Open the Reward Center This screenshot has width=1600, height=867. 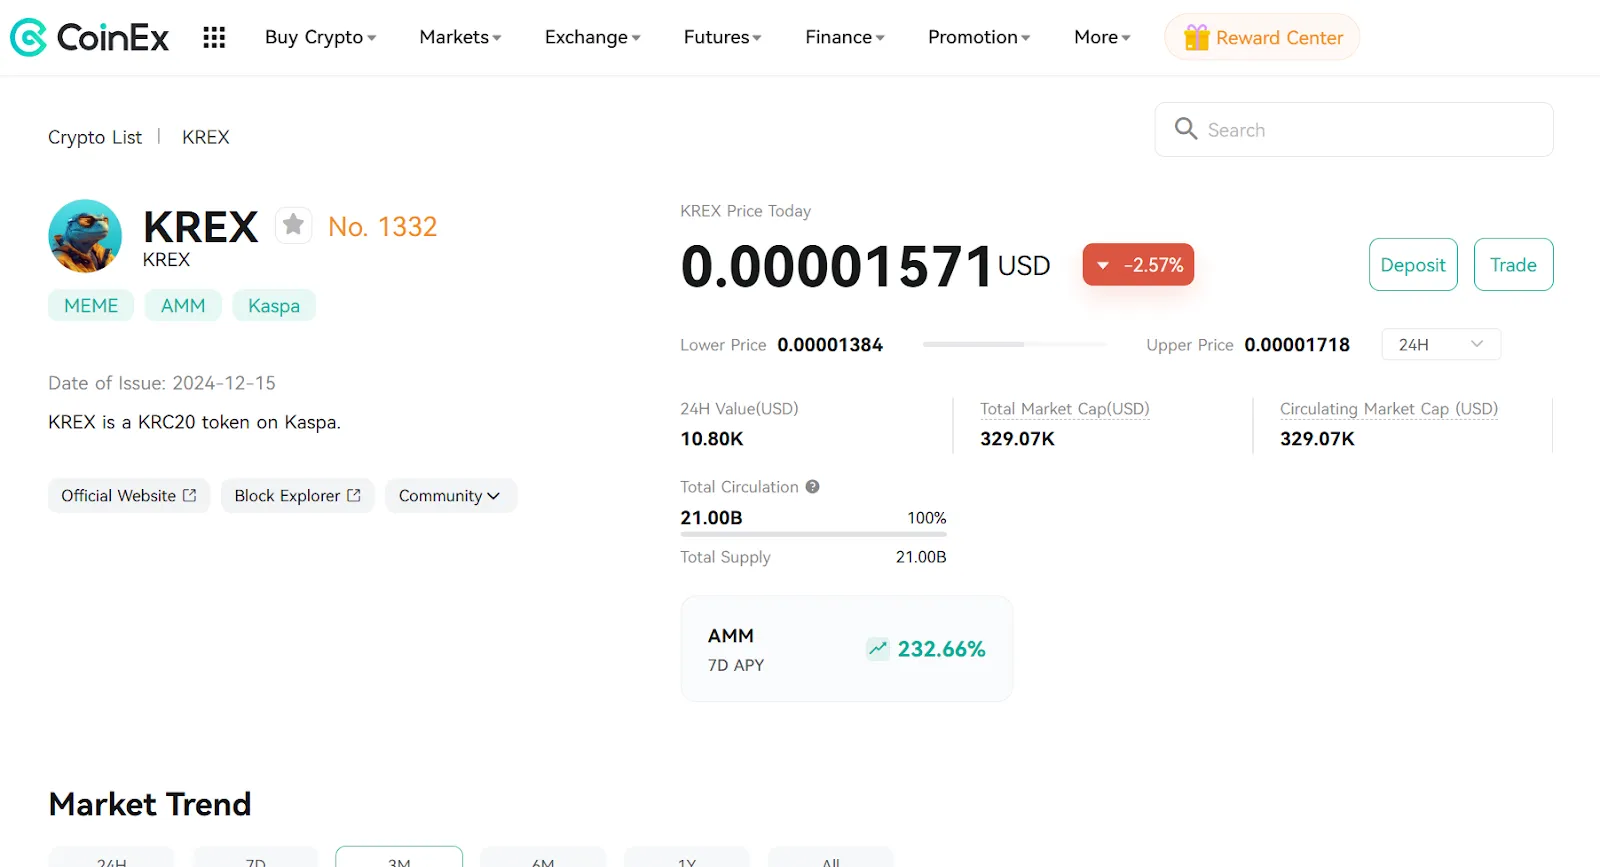1262,38
